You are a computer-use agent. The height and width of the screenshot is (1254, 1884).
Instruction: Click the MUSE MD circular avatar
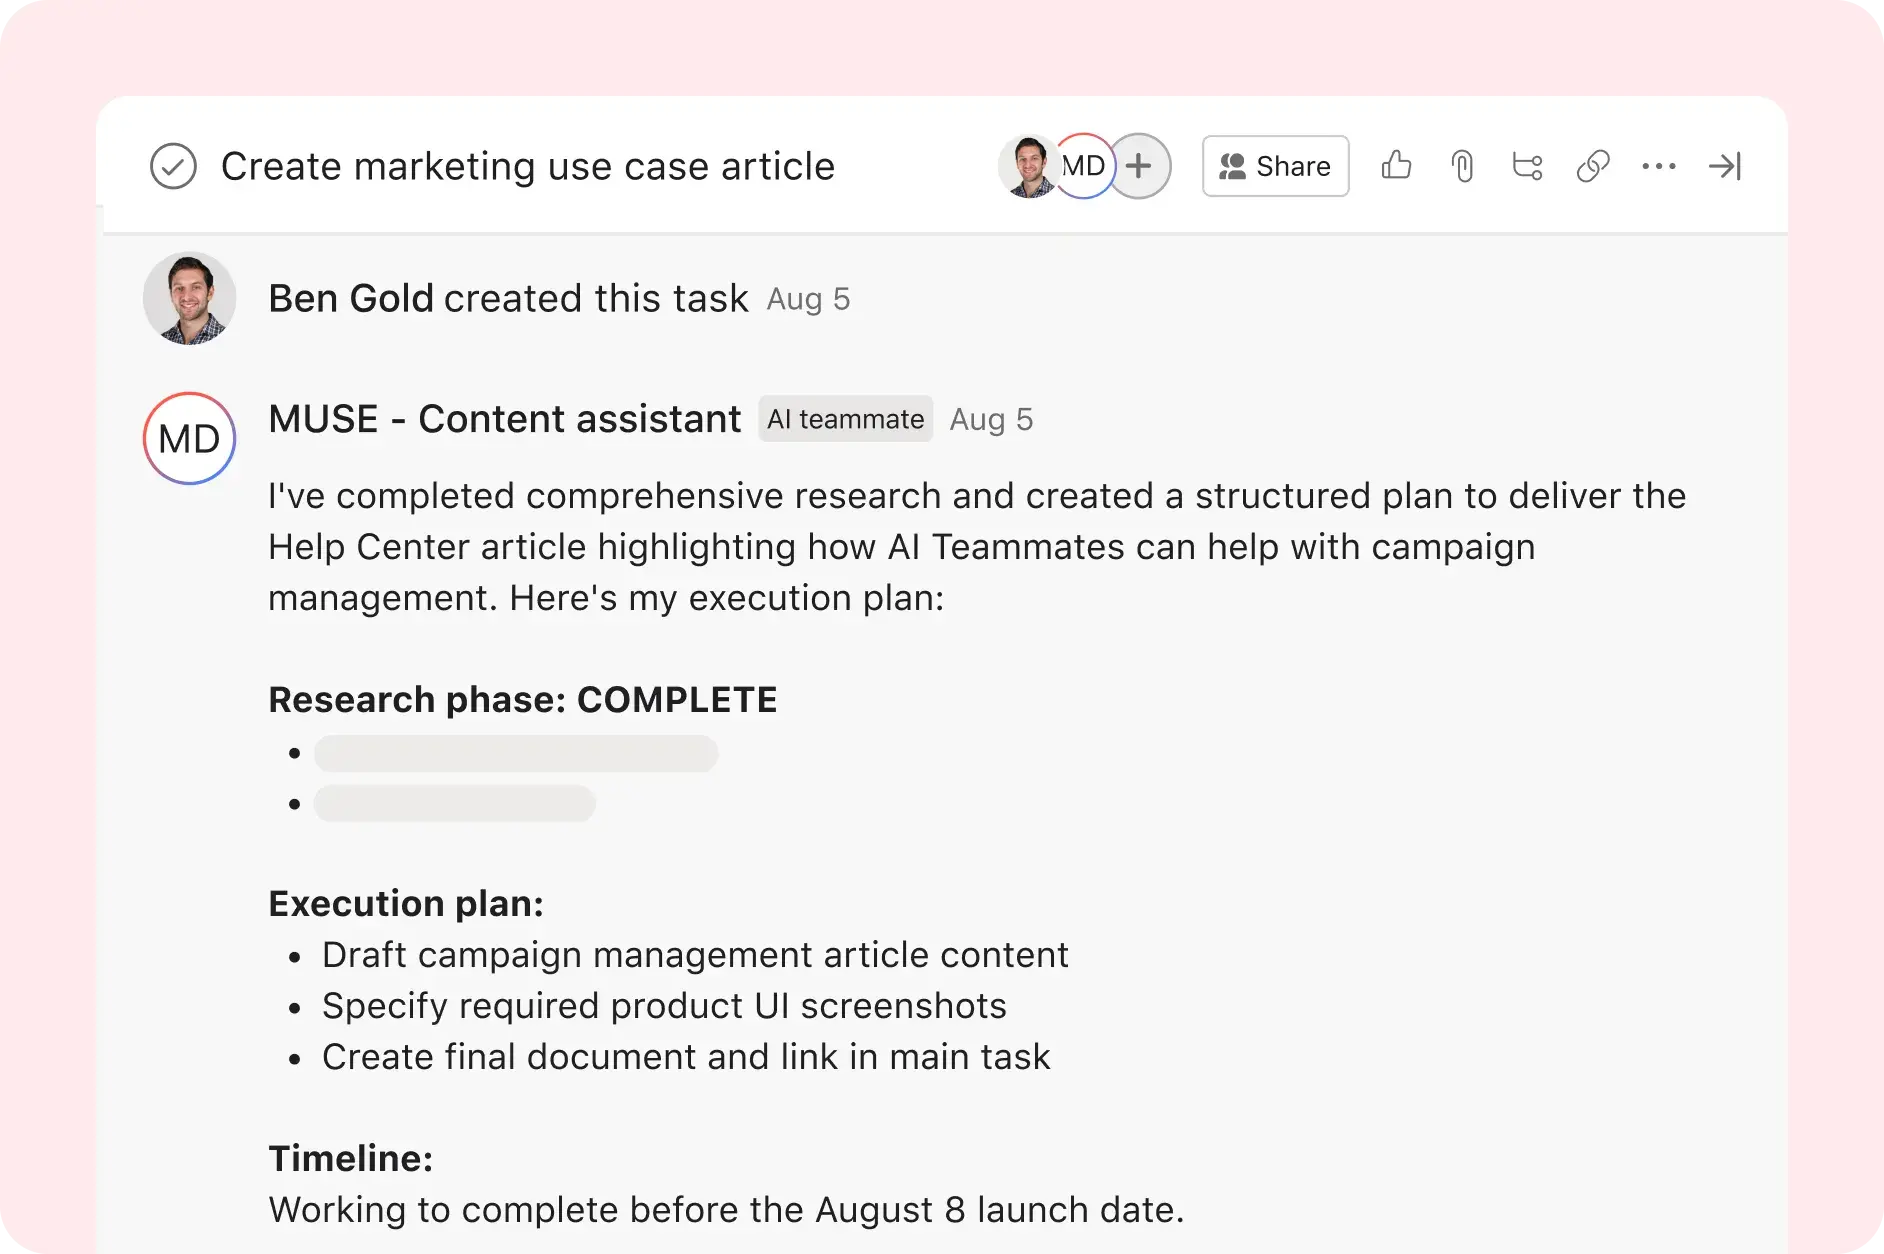coord(189,438)
